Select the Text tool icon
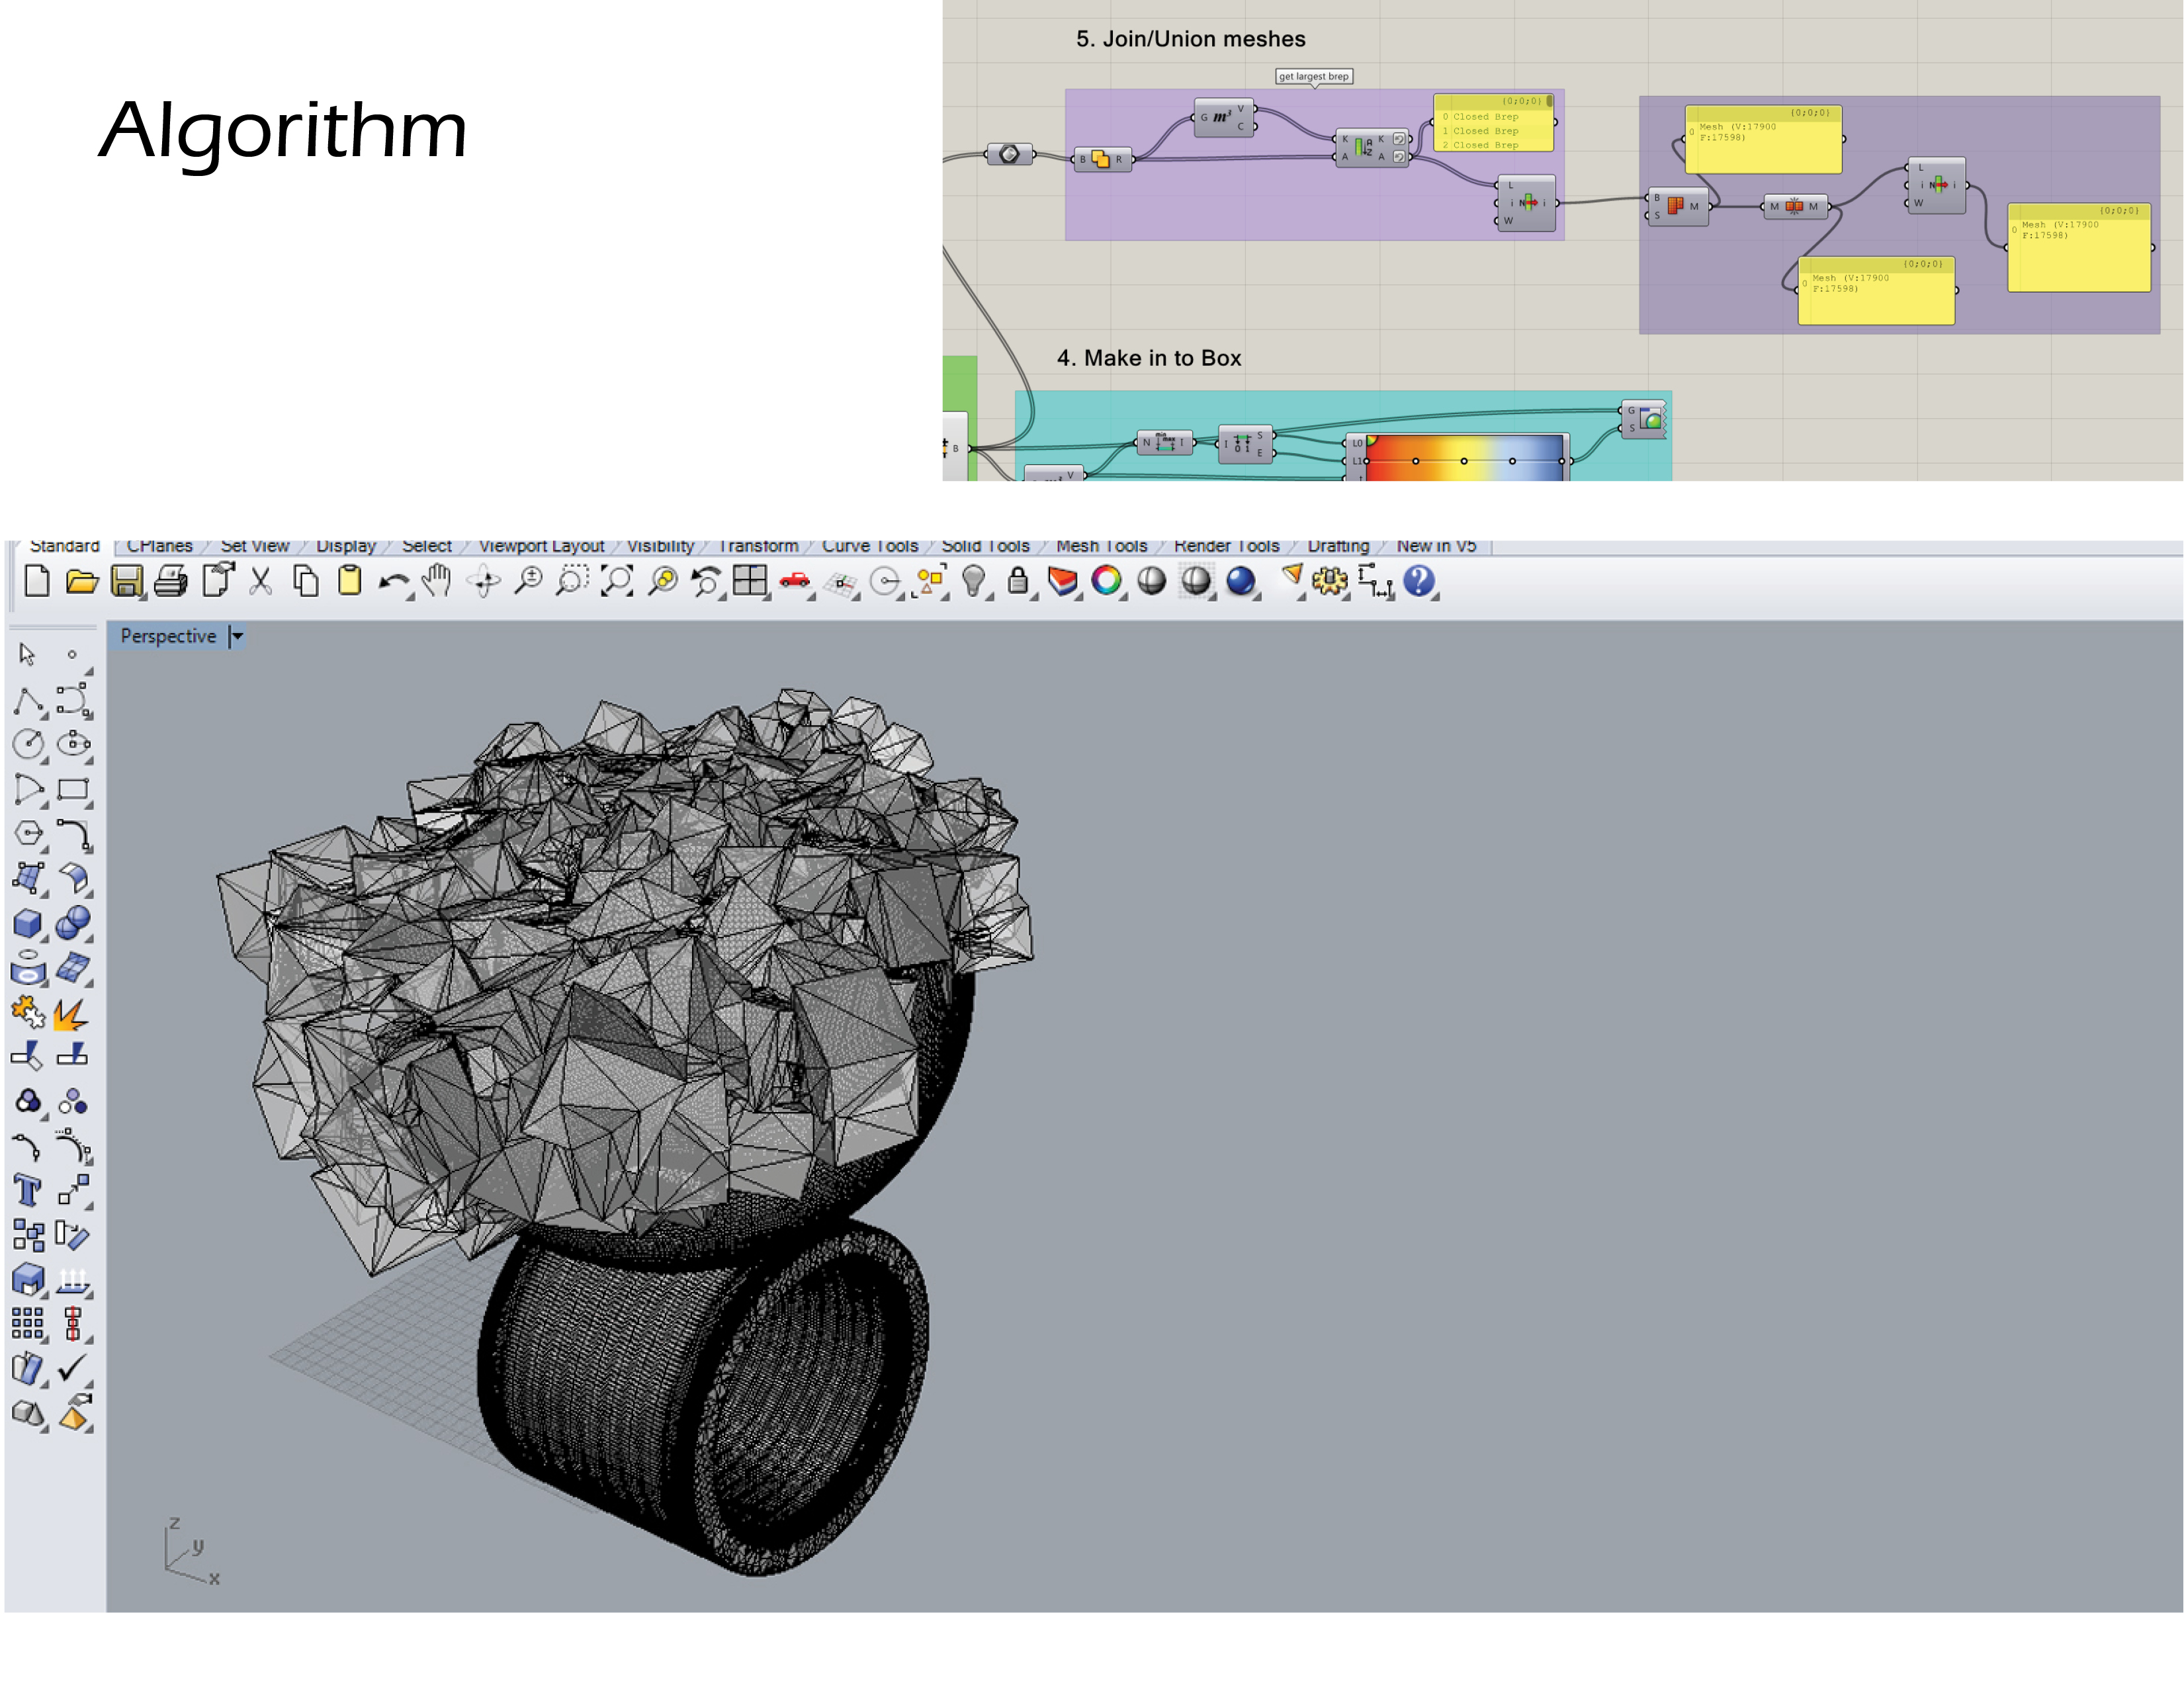The image size is (2184, 1687). [x=27, y=1191]
